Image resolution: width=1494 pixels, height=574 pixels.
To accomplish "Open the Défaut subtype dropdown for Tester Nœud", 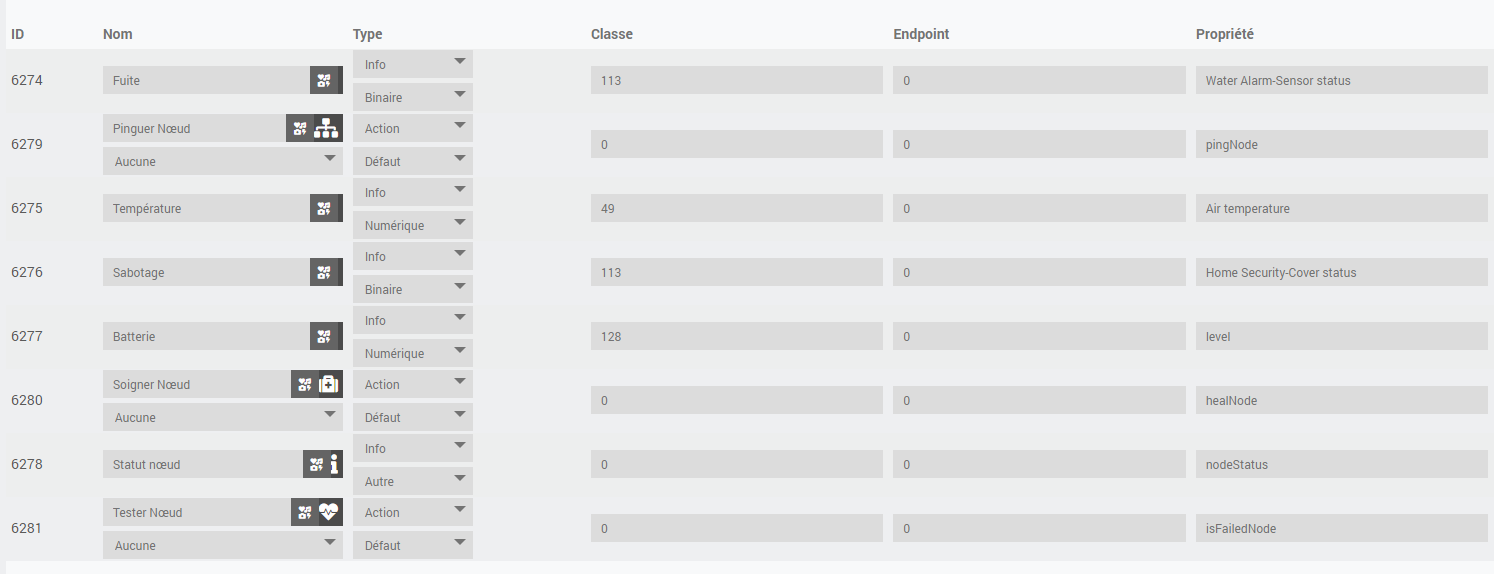I will point(413,545).
